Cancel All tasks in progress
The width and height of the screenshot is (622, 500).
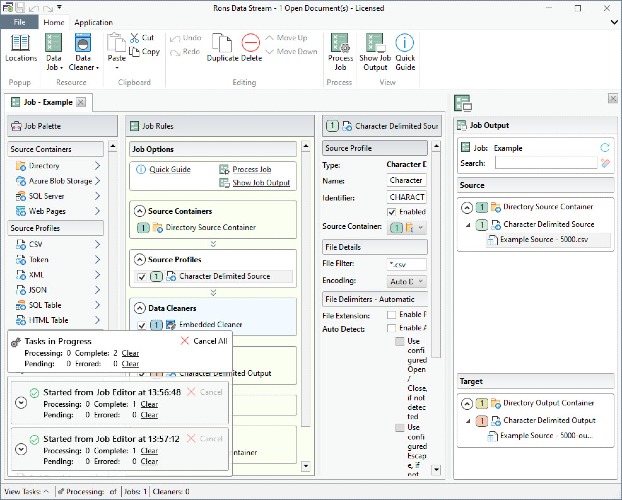tap(204, 341)
